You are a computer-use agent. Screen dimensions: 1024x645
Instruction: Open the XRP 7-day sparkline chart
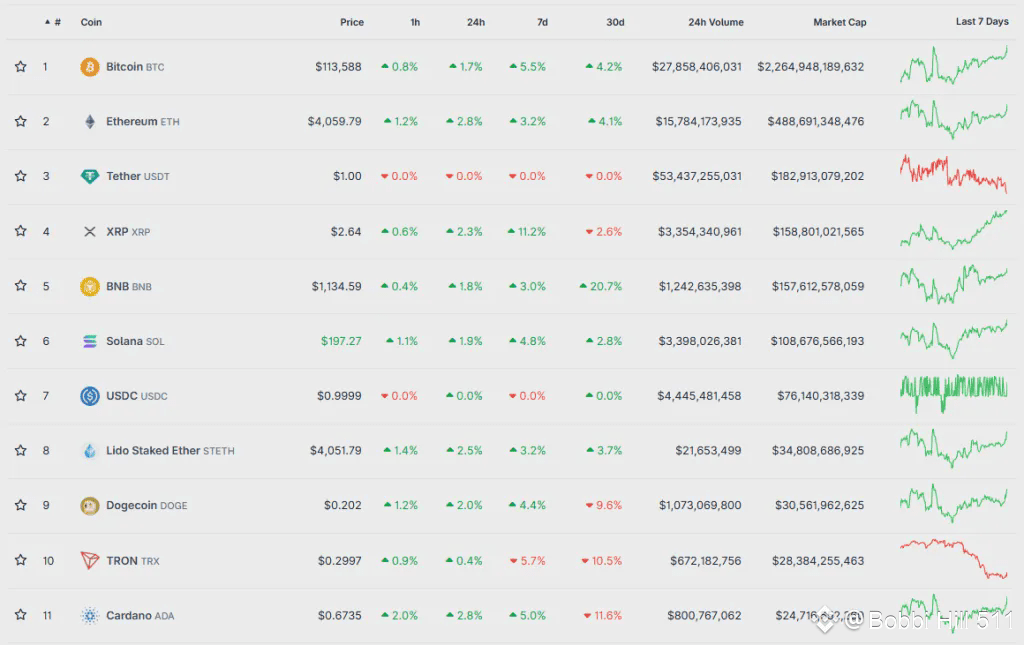[953, 230]
